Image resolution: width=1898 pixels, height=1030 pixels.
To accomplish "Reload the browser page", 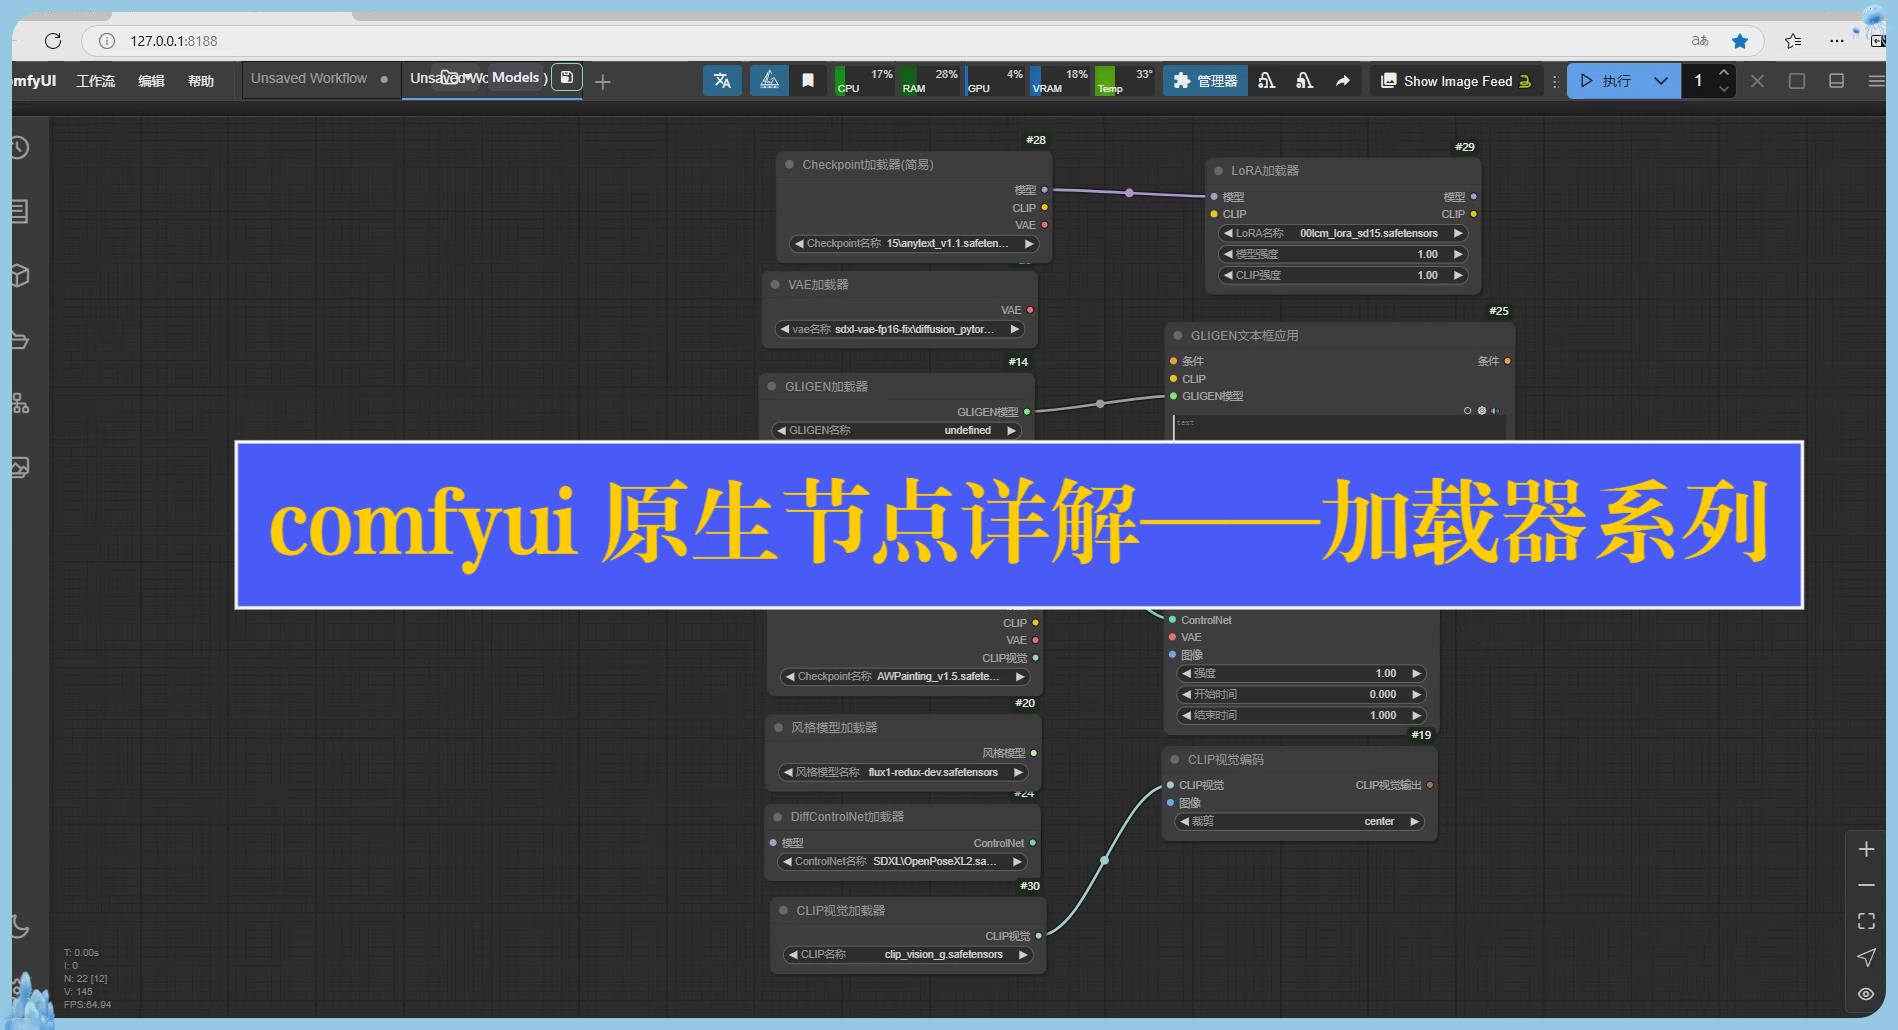I will (x=53, y=41).
